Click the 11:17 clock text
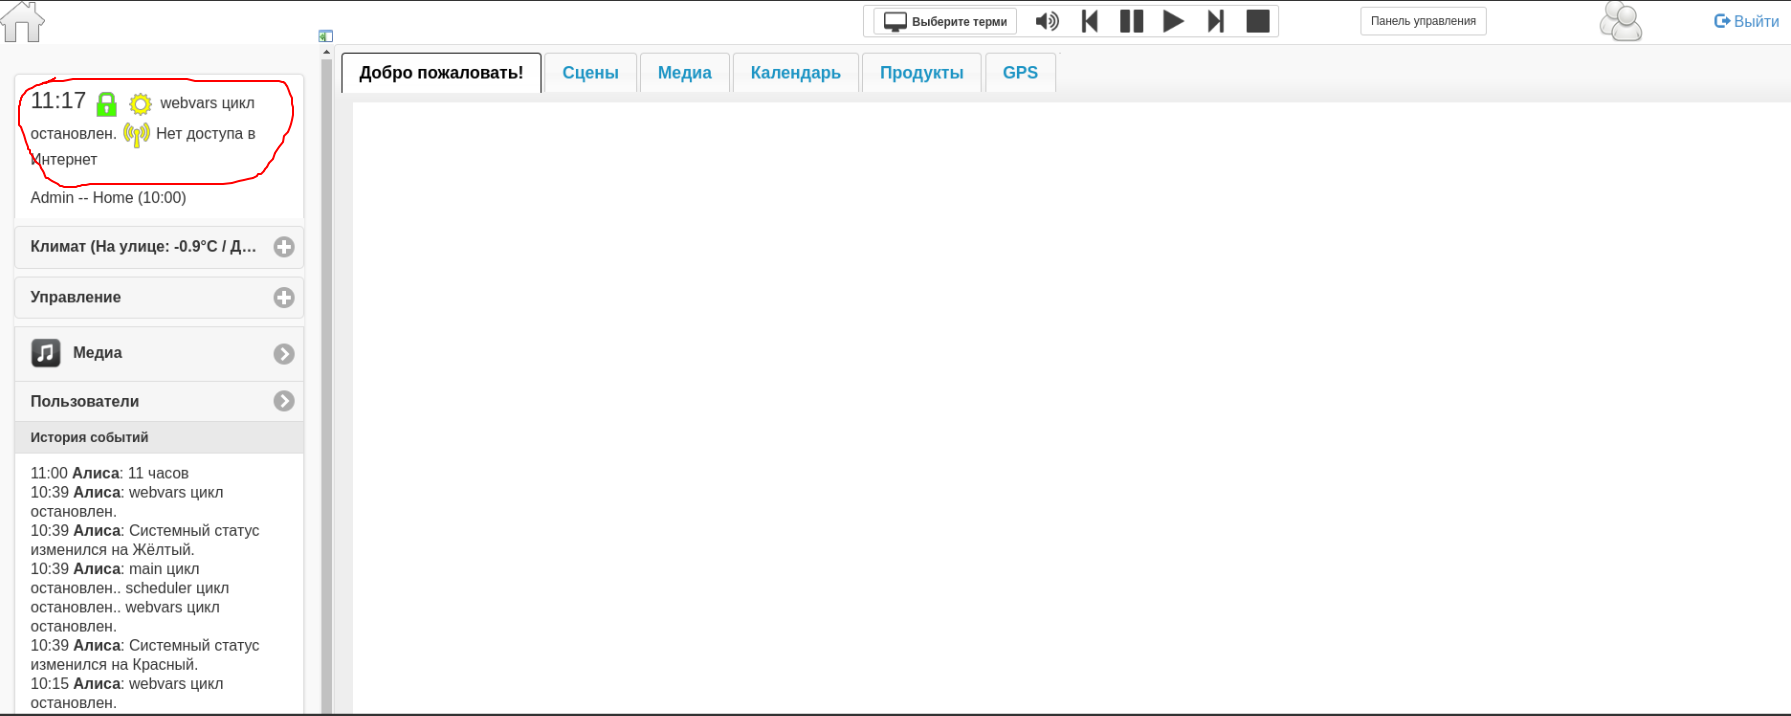 [x=58, y=101]
